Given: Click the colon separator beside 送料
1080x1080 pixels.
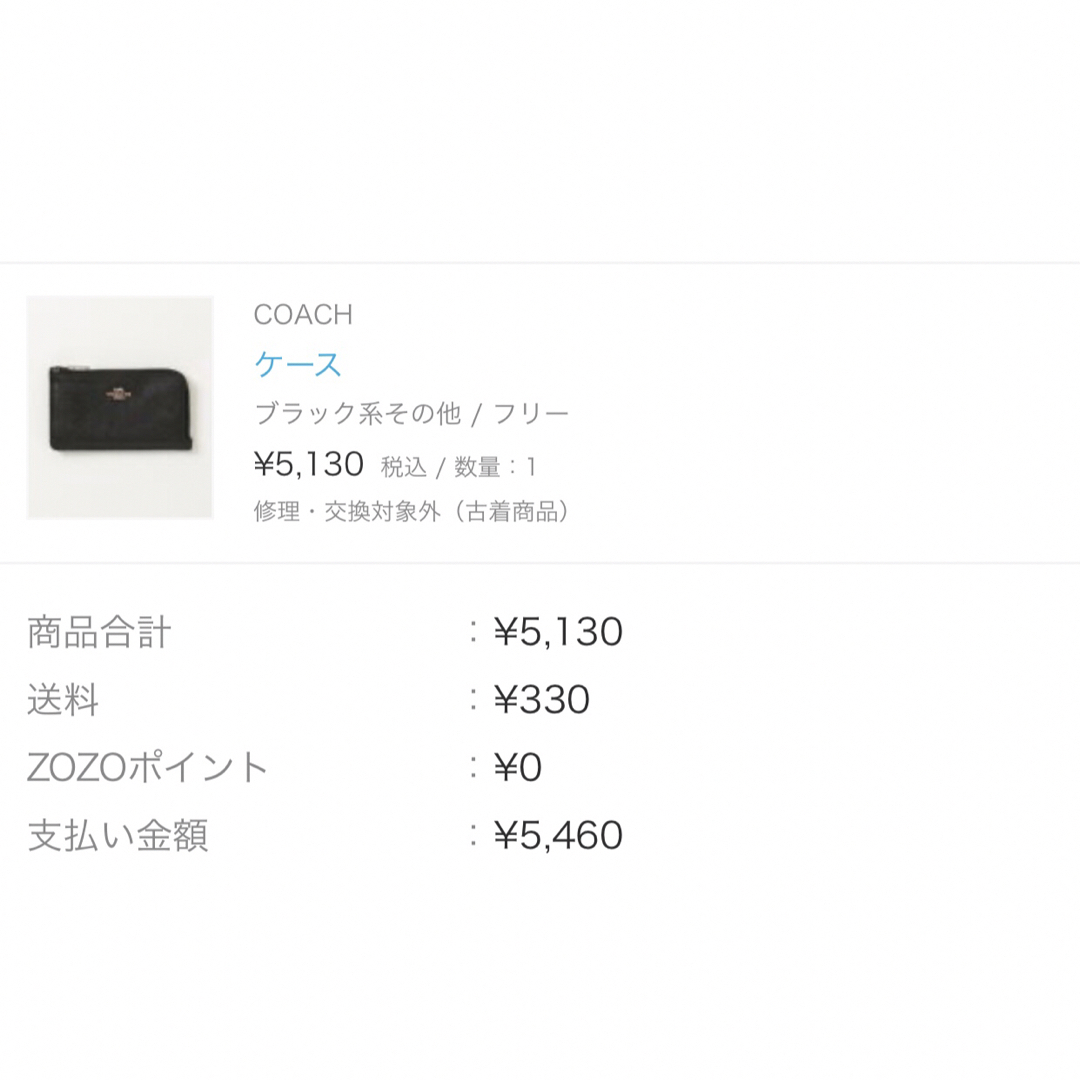Looking at the screenshot, I should [x=473, y=699].
